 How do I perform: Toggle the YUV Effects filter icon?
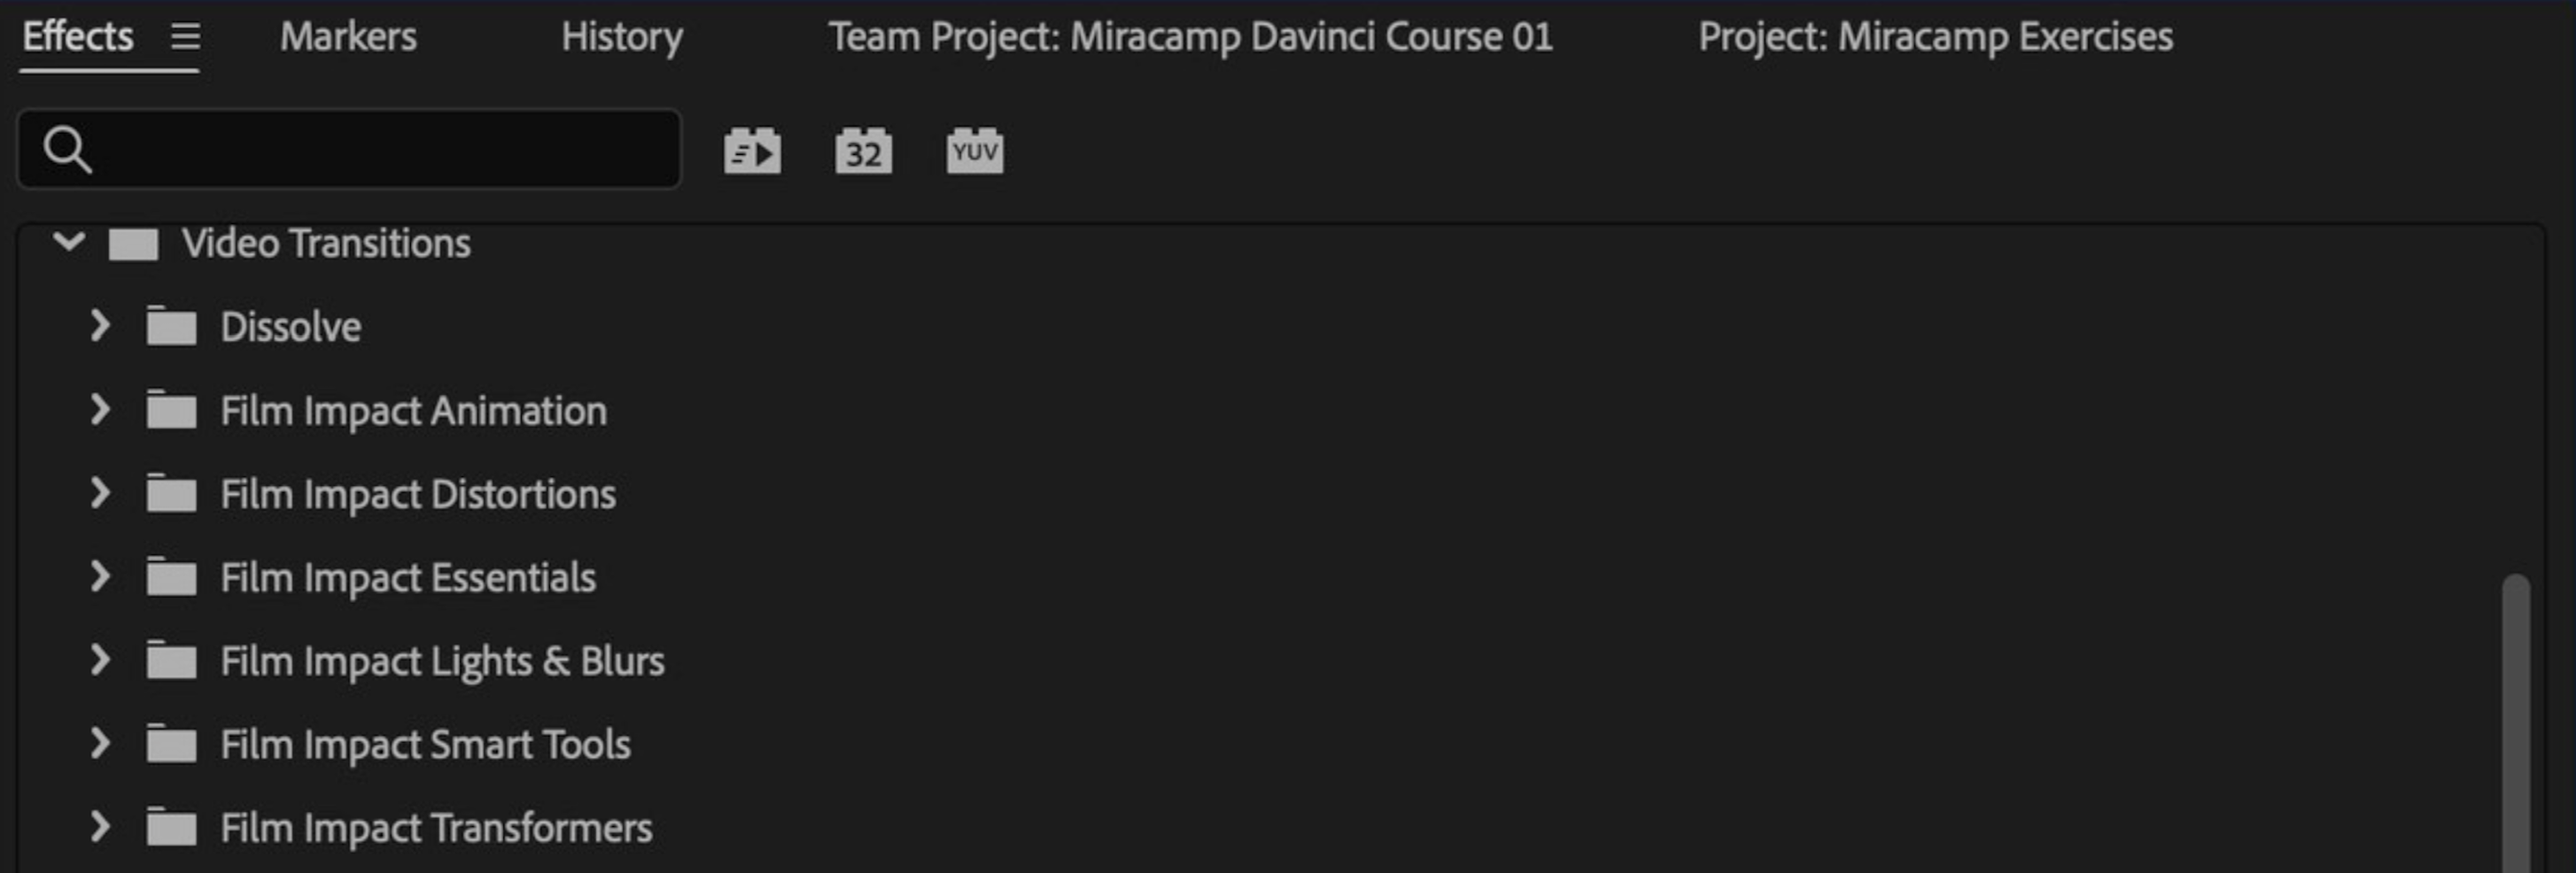(x=975, y=151)
